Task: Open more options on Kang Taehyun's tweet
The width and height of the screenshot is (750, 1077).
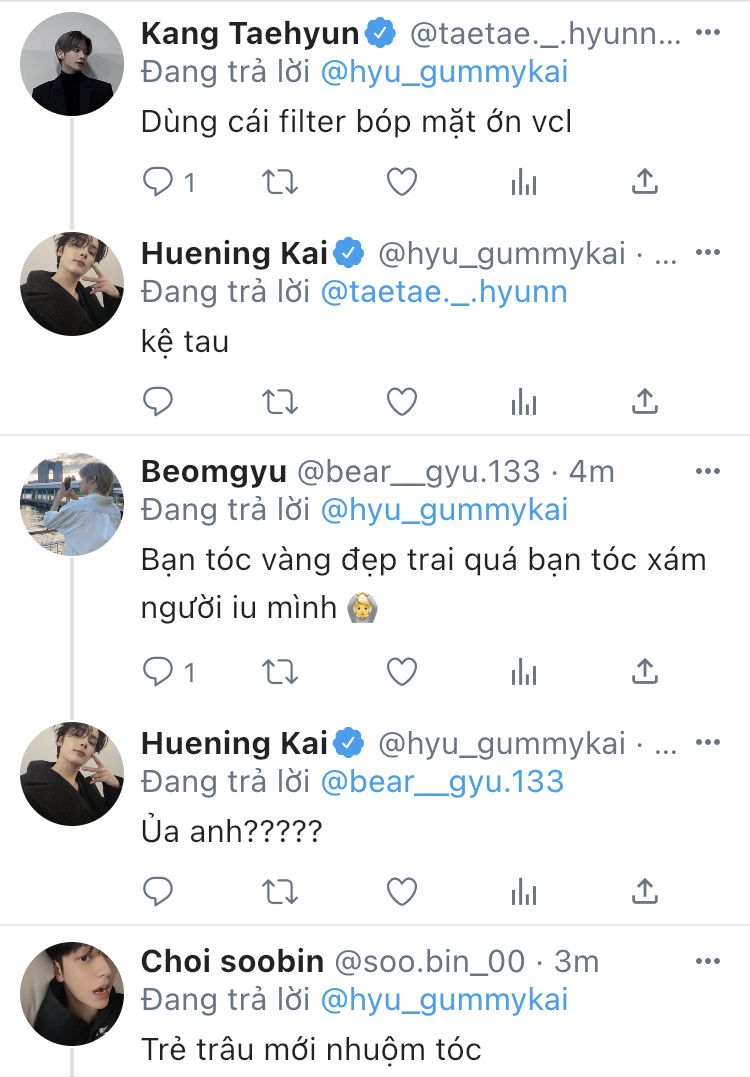Action: pyautogui.click(x=708, y=33)
